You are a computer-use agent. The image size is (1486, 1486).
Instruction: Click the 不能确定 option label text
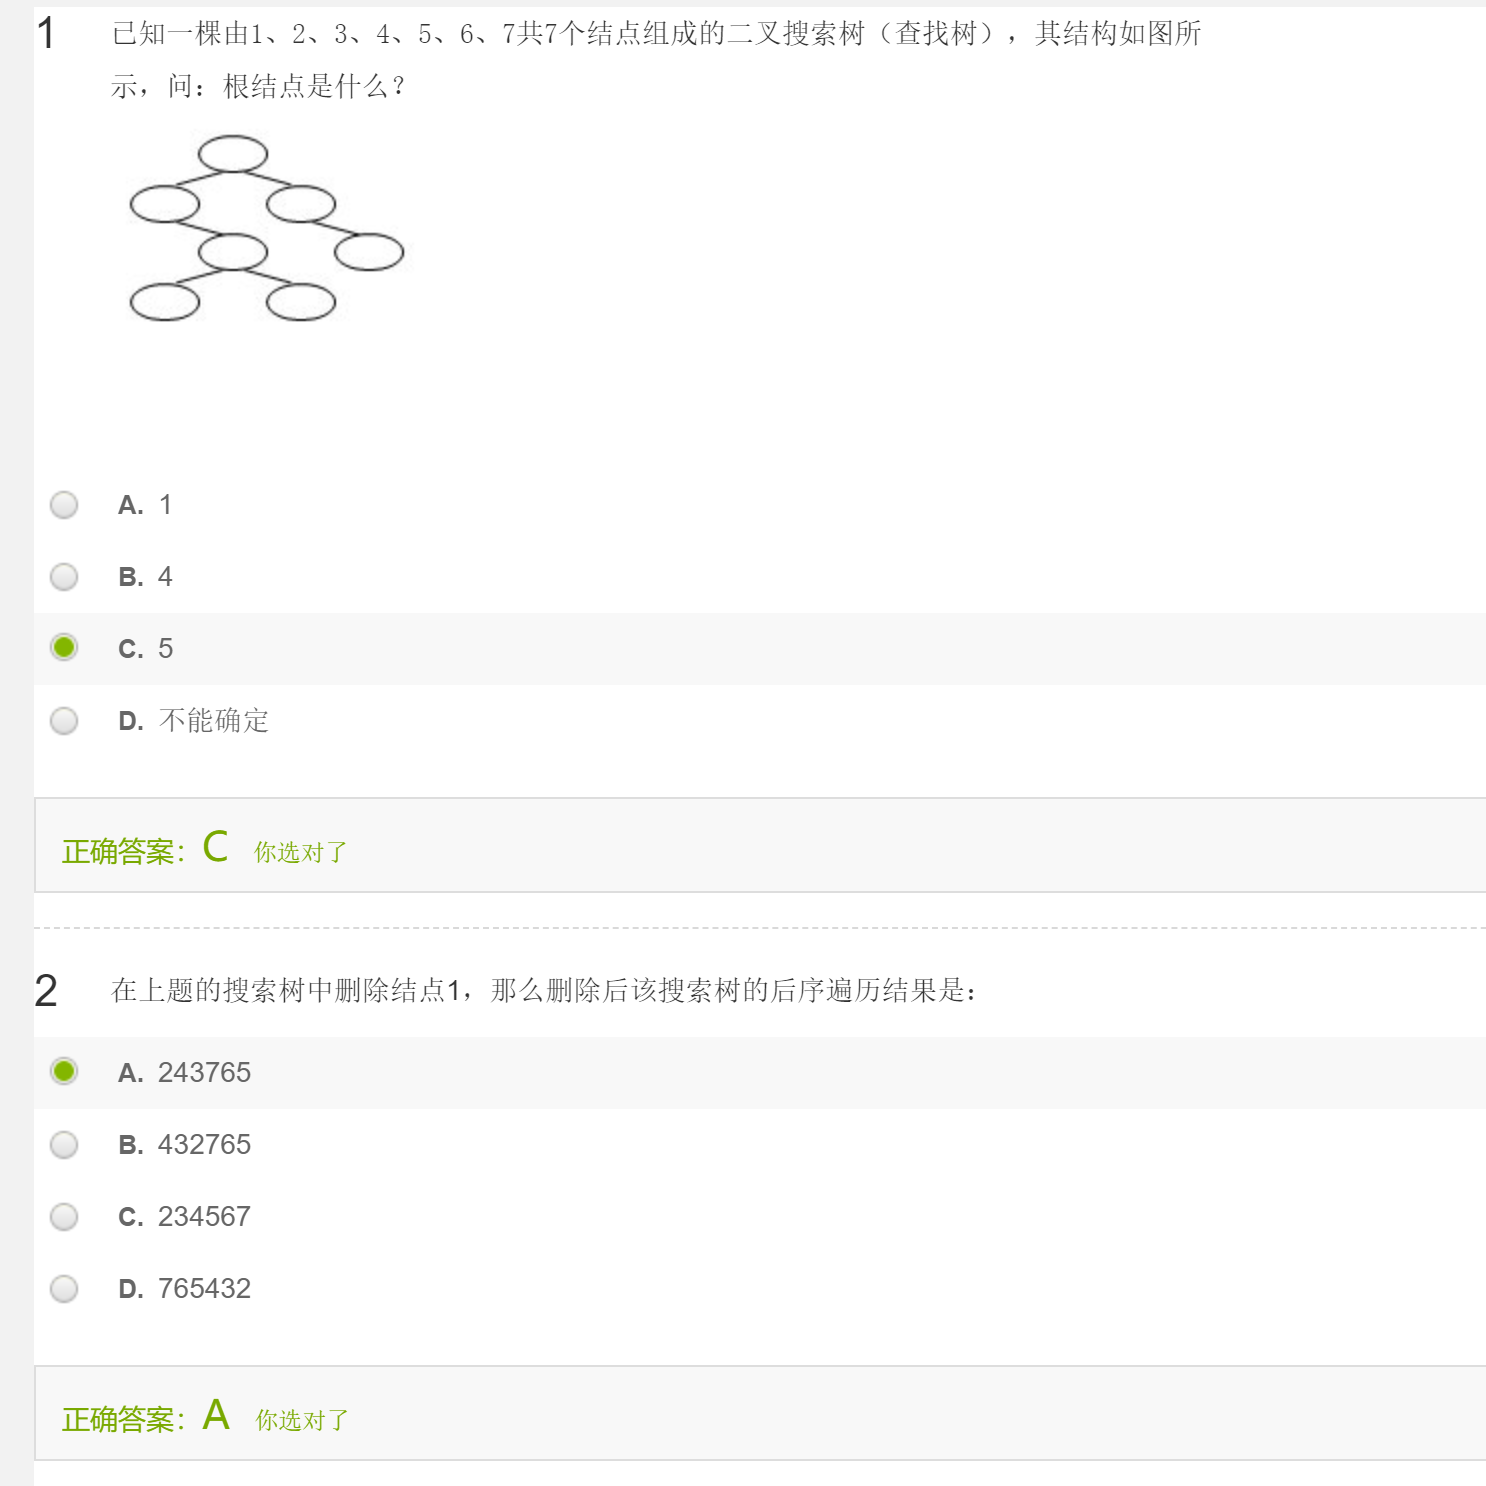(x=213, y=721)
